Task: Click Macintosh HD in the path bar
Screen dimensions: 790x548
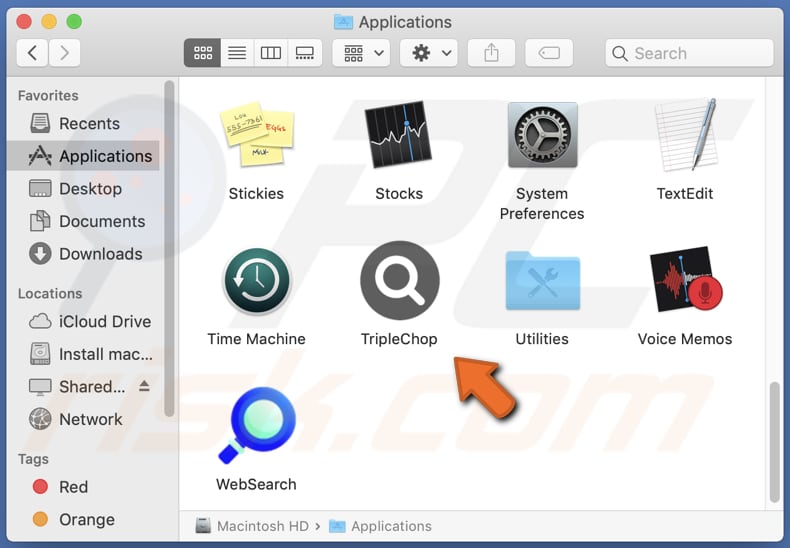Action: point(252,526)
